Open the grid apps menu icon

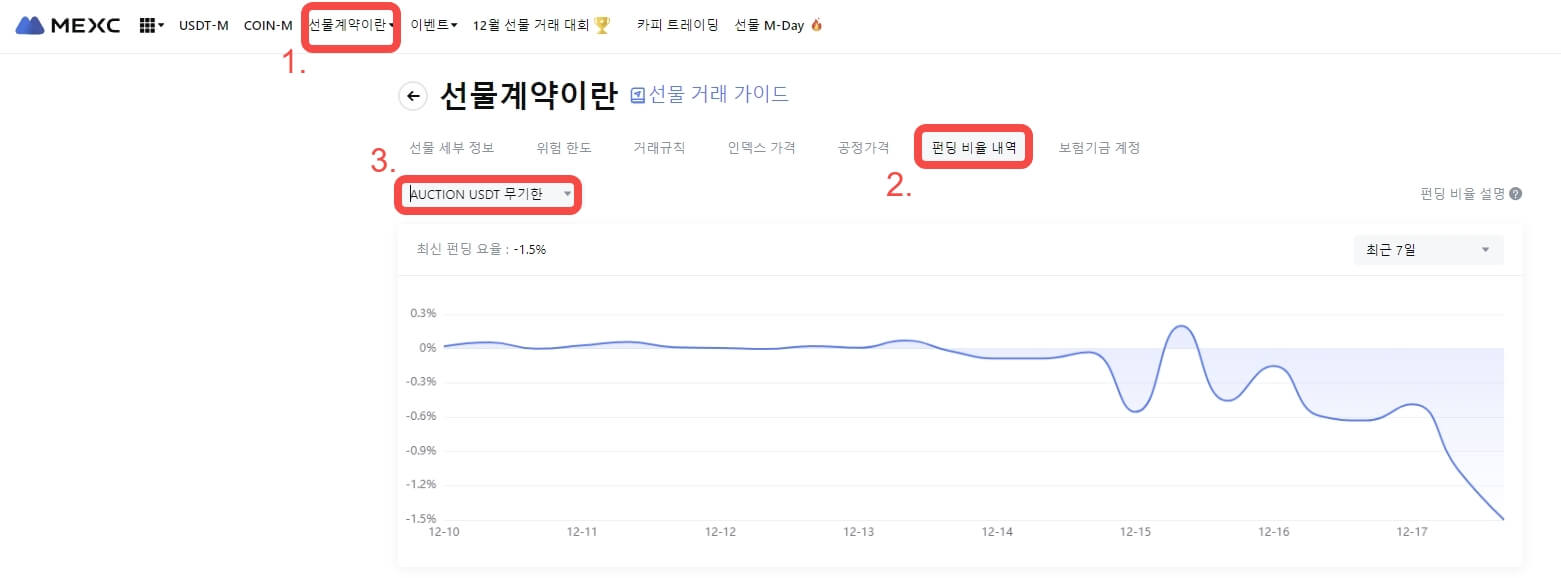(148, 25)
